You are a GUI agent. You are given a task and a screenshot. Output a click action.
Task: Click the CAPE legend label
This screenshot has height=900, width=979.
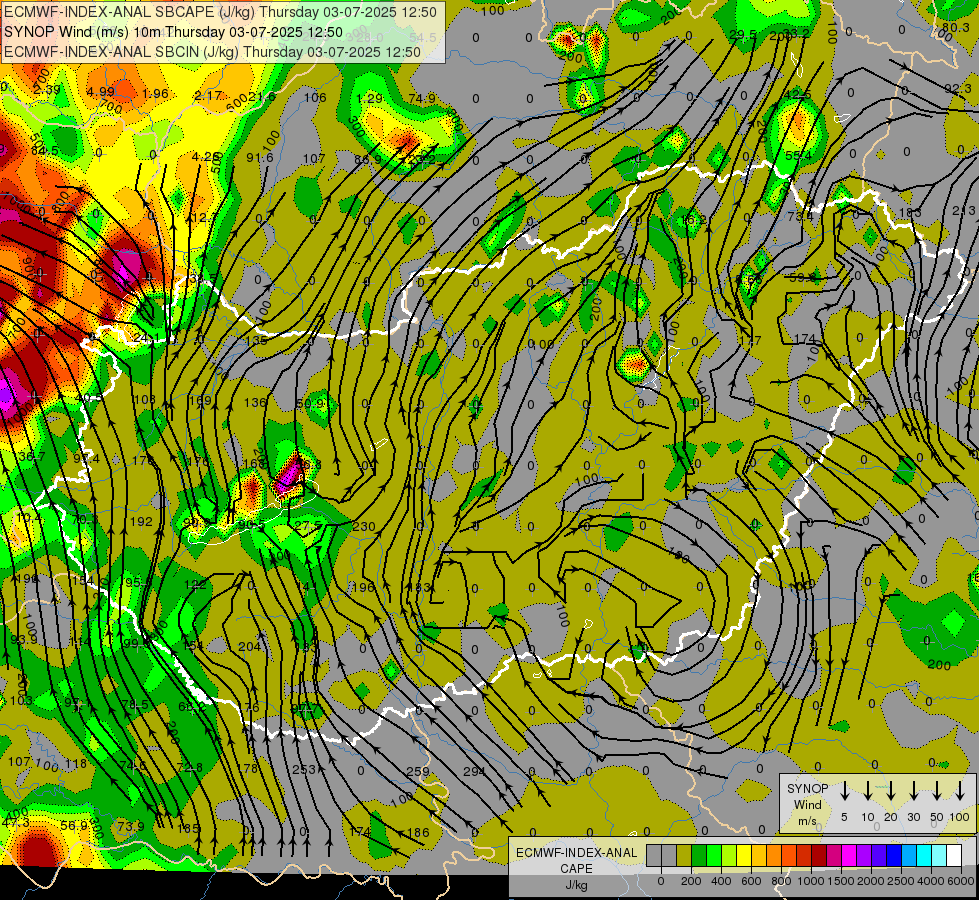[576, 869]
